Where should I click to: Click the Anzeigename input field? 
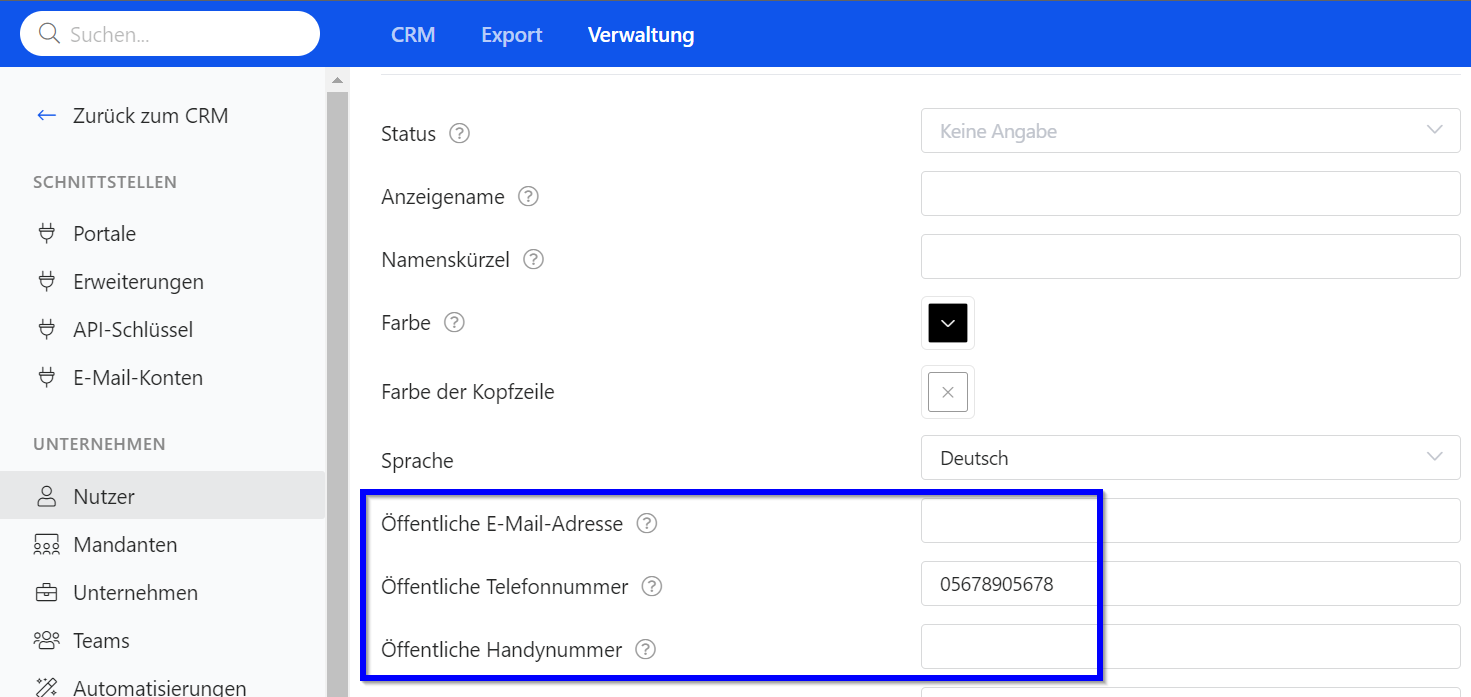[1190, 194]
